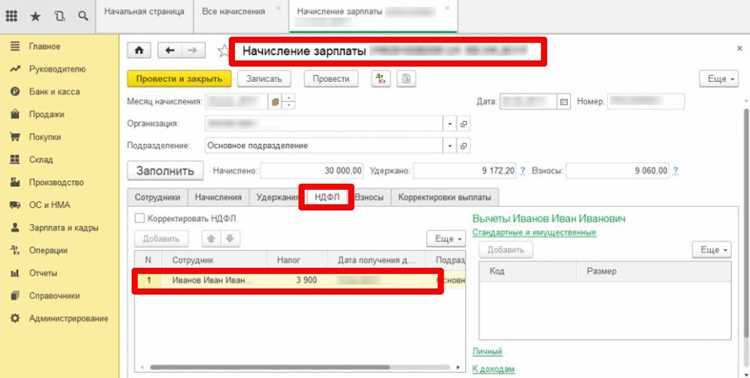Move row down in НДФЛ table

[x=230, y=238]
